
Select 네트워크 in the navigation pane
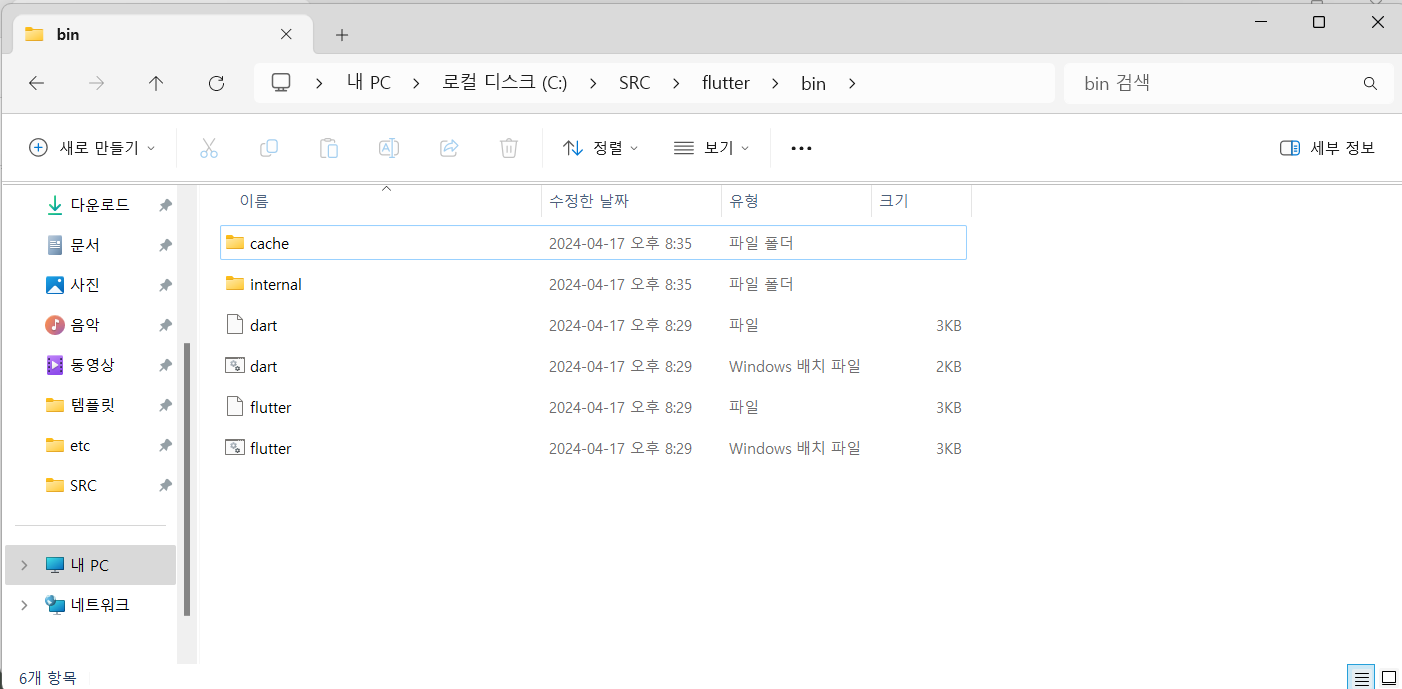[88, 605]
